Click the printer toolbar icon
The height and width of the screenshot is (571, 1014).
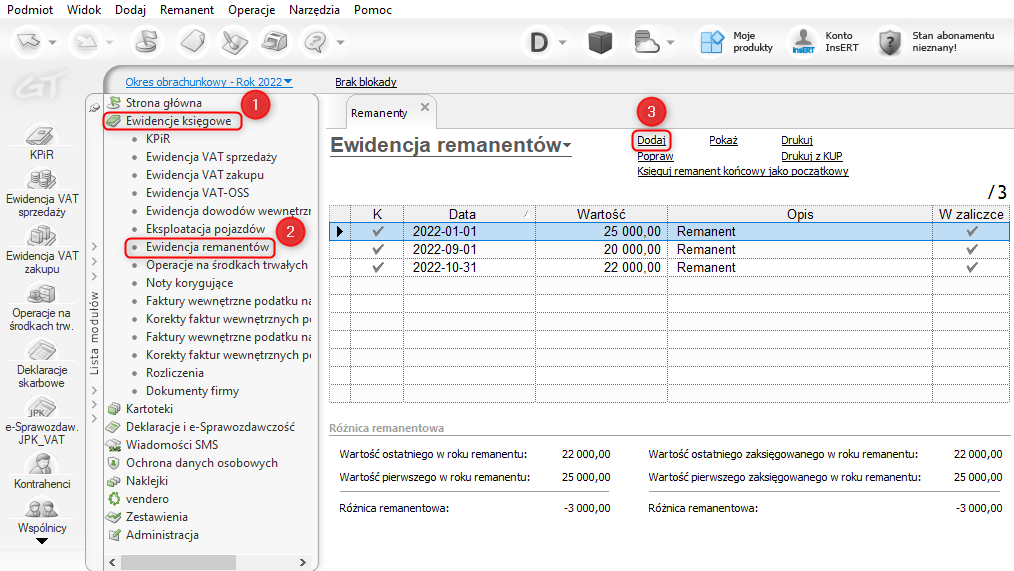(x=275, y=43)
